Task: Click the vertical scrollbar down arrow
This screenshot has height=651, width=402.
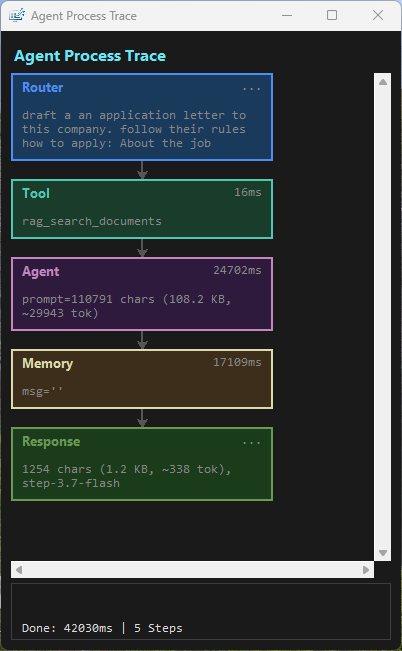Action: click(383, 553)
